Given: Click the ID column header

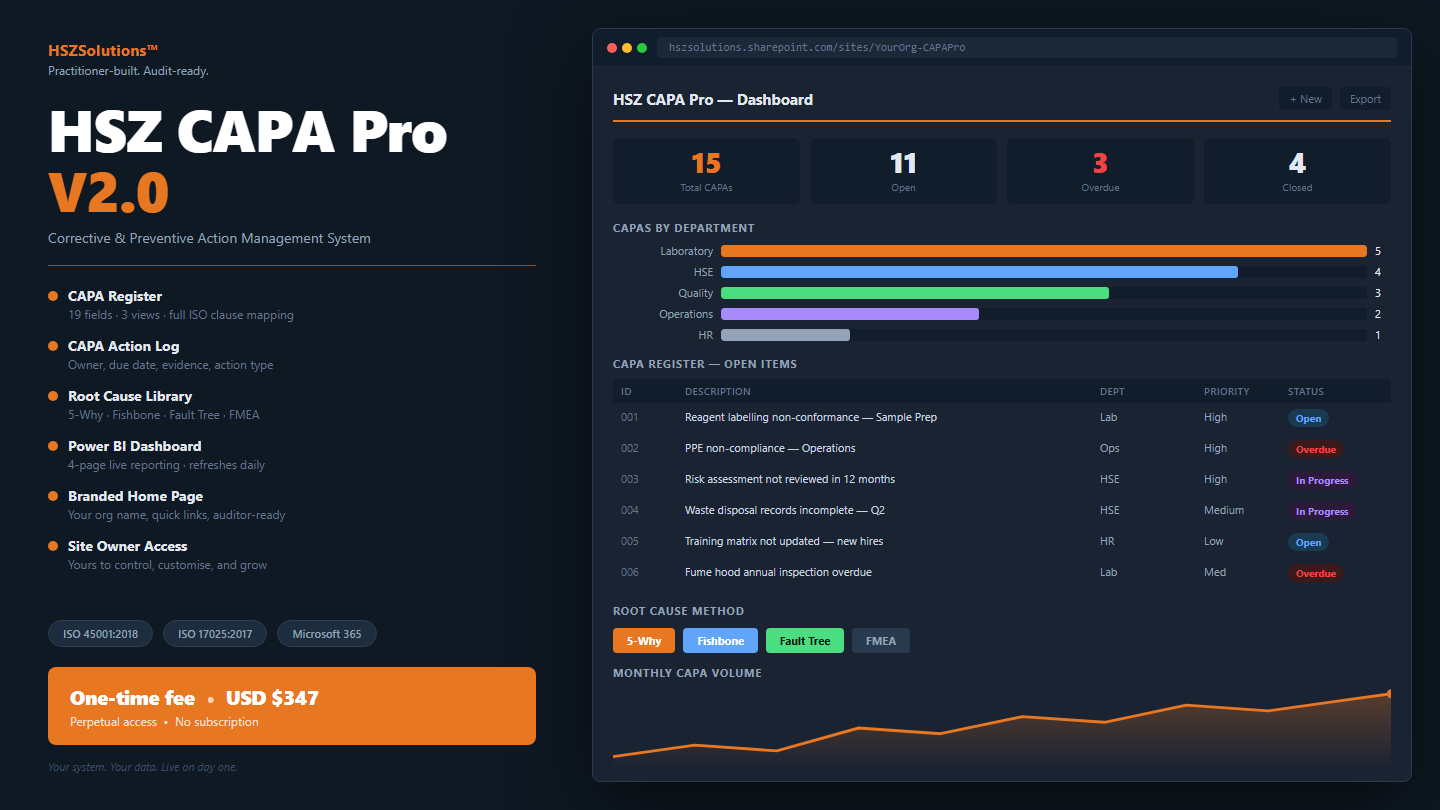Looking at the screenshot, I should [626, 391].
